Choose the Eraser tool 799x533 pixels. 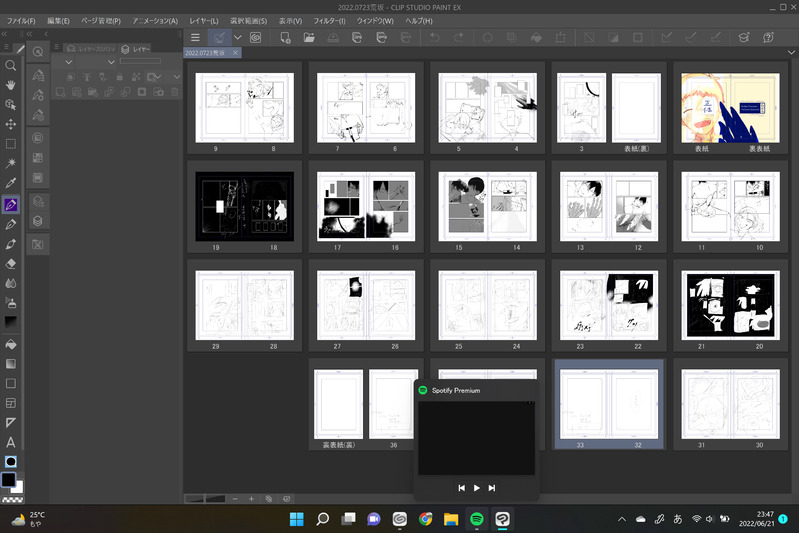point(10,264)
